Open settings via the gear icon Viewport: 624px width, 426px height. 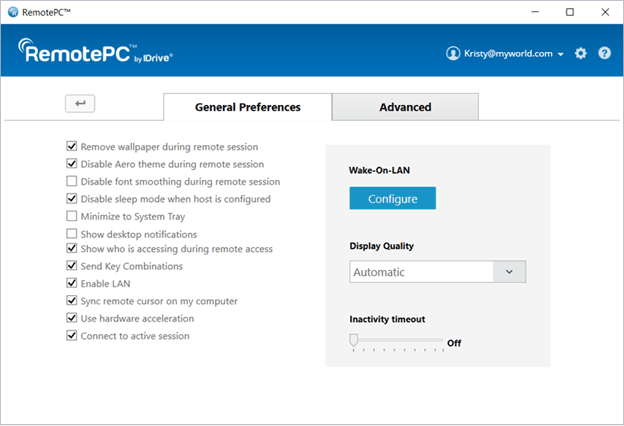click(x=581, y=53)
